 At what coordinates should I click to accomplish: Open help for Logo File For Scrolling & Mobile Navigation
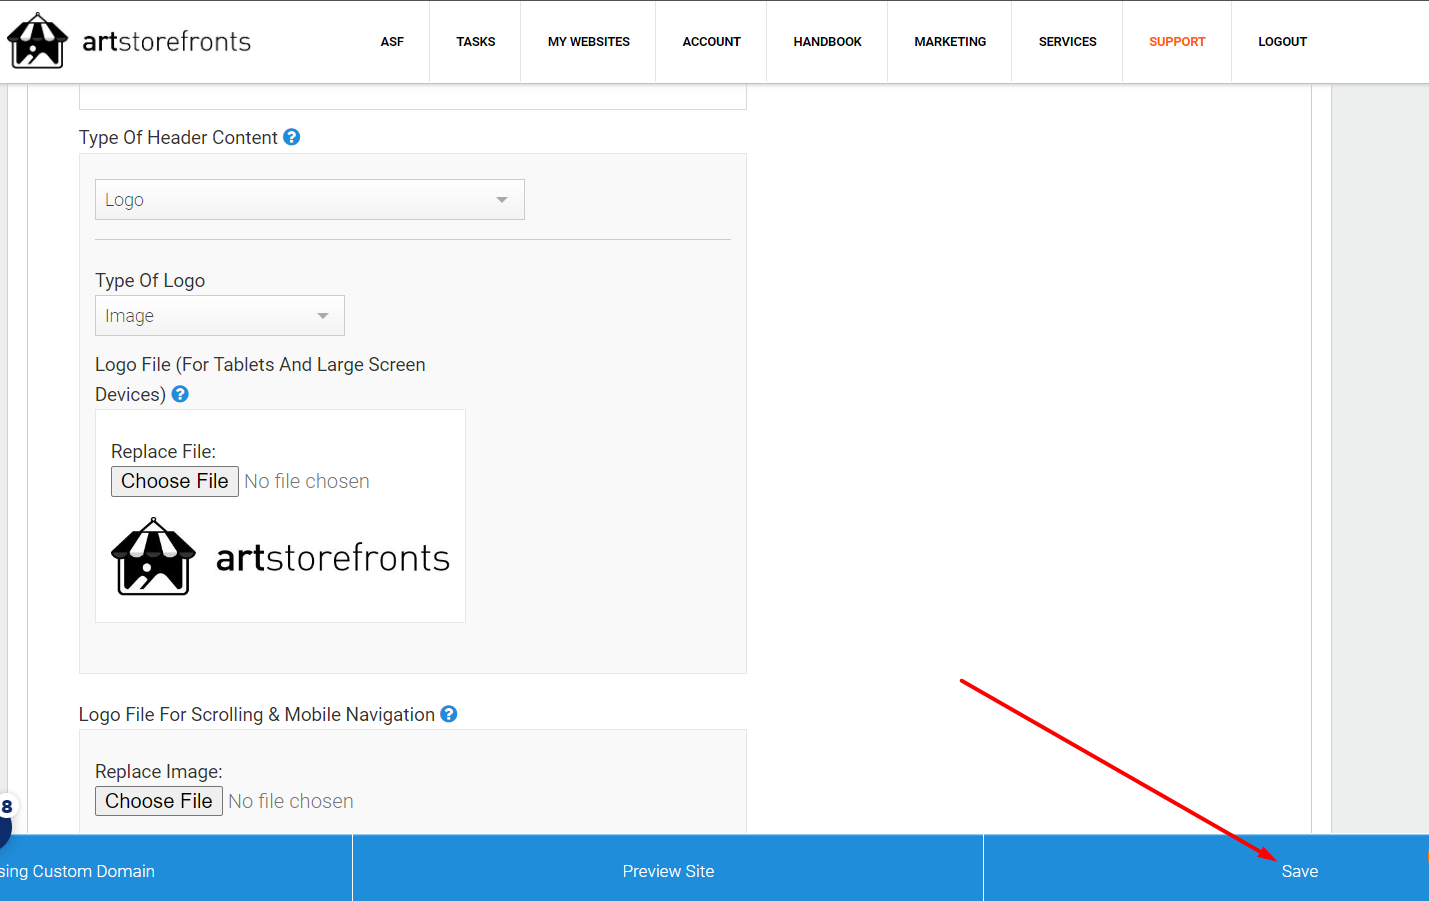[x=448, y=713]
